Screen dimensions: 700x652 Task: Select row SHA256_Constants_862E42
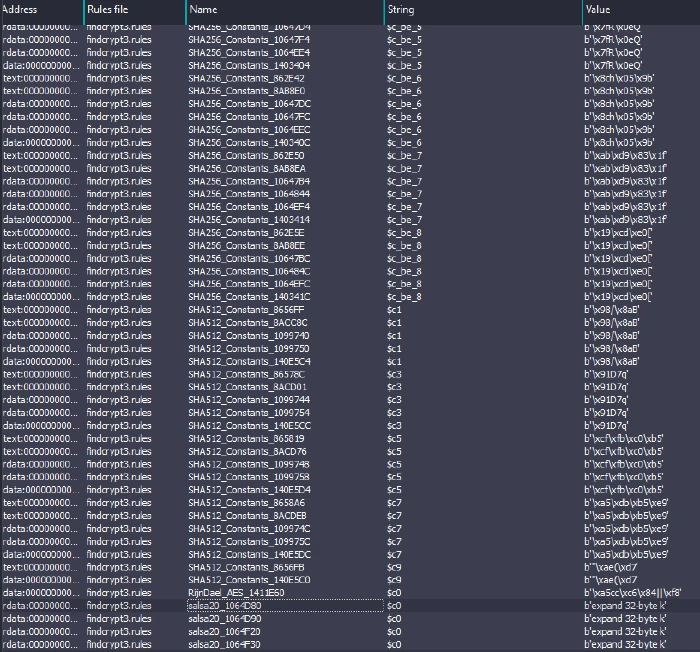click(350, 79)
